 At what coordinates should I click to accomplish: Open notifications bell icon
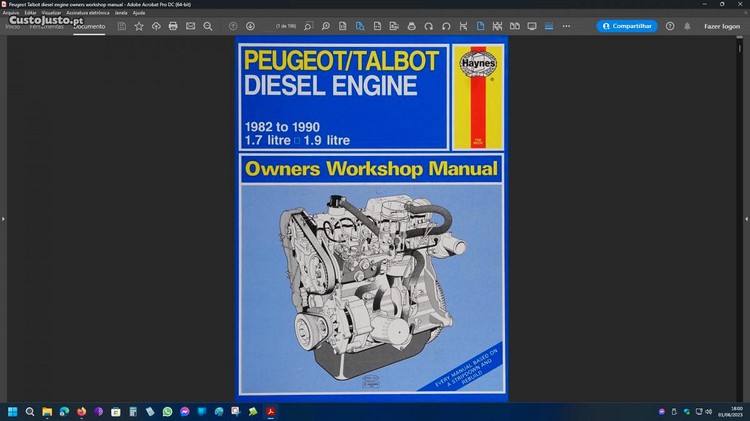pos(687,26)
